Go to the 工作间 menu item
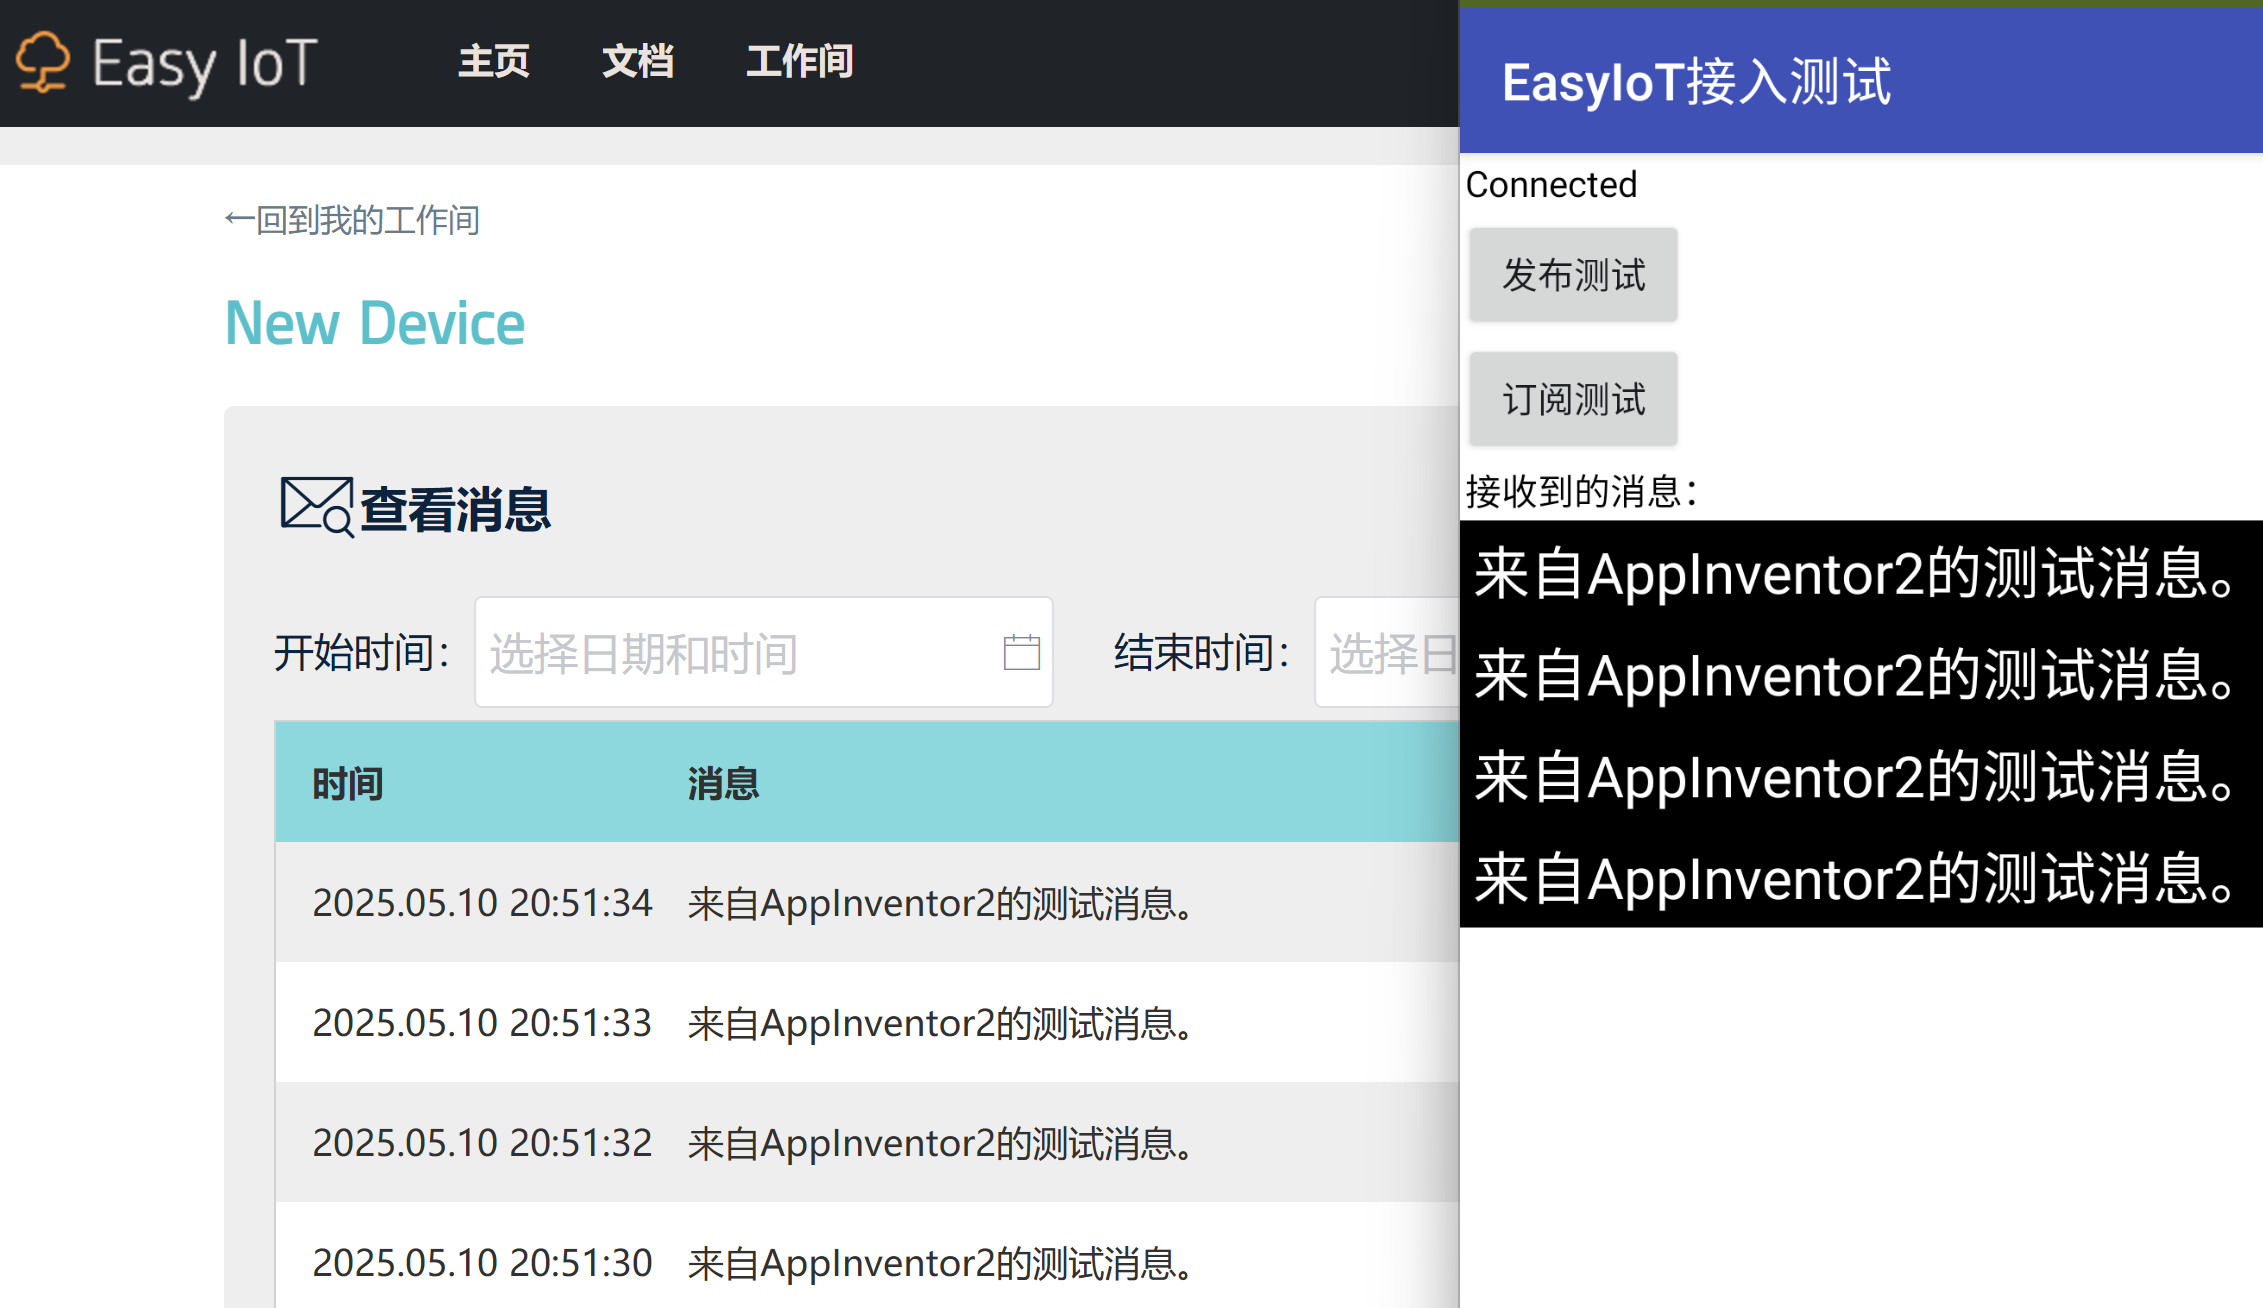Viewport: 2263px width, 1308px height. coord(799,62)
